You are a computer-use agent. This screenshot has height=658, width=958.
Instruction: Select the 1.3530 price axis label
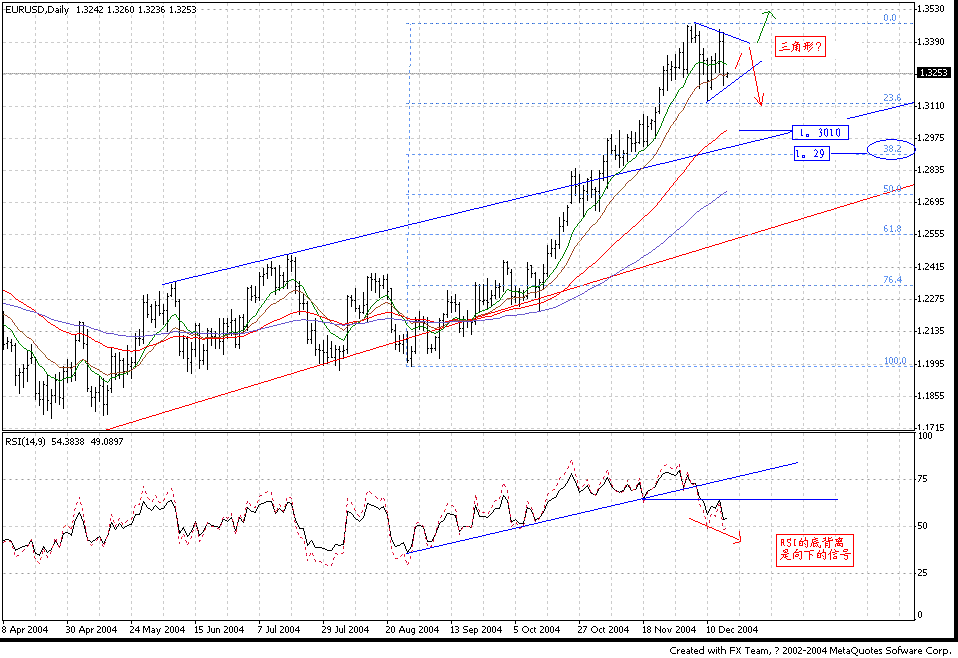(931, 9)
